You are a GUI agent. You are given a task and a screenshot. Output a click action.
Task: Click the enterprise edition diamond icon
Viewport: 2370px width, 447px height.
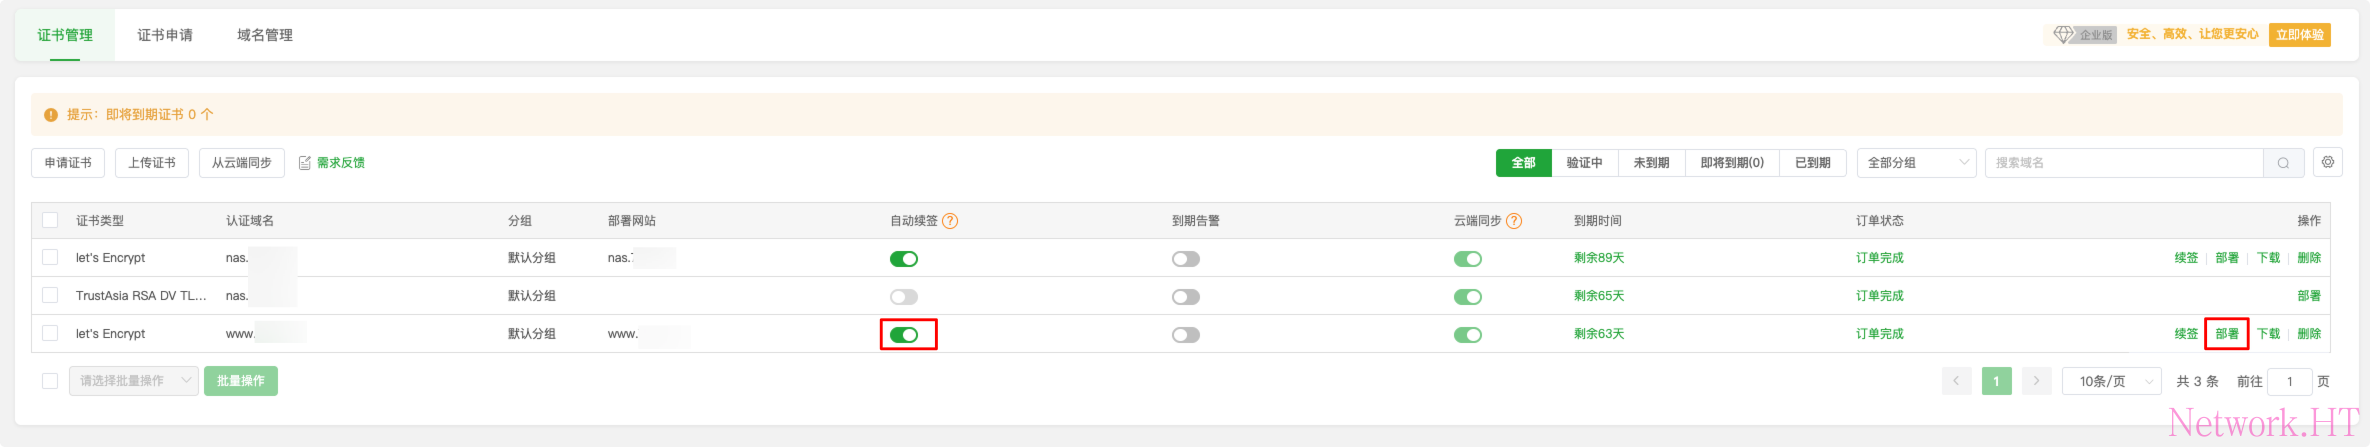coord(2063,35)
